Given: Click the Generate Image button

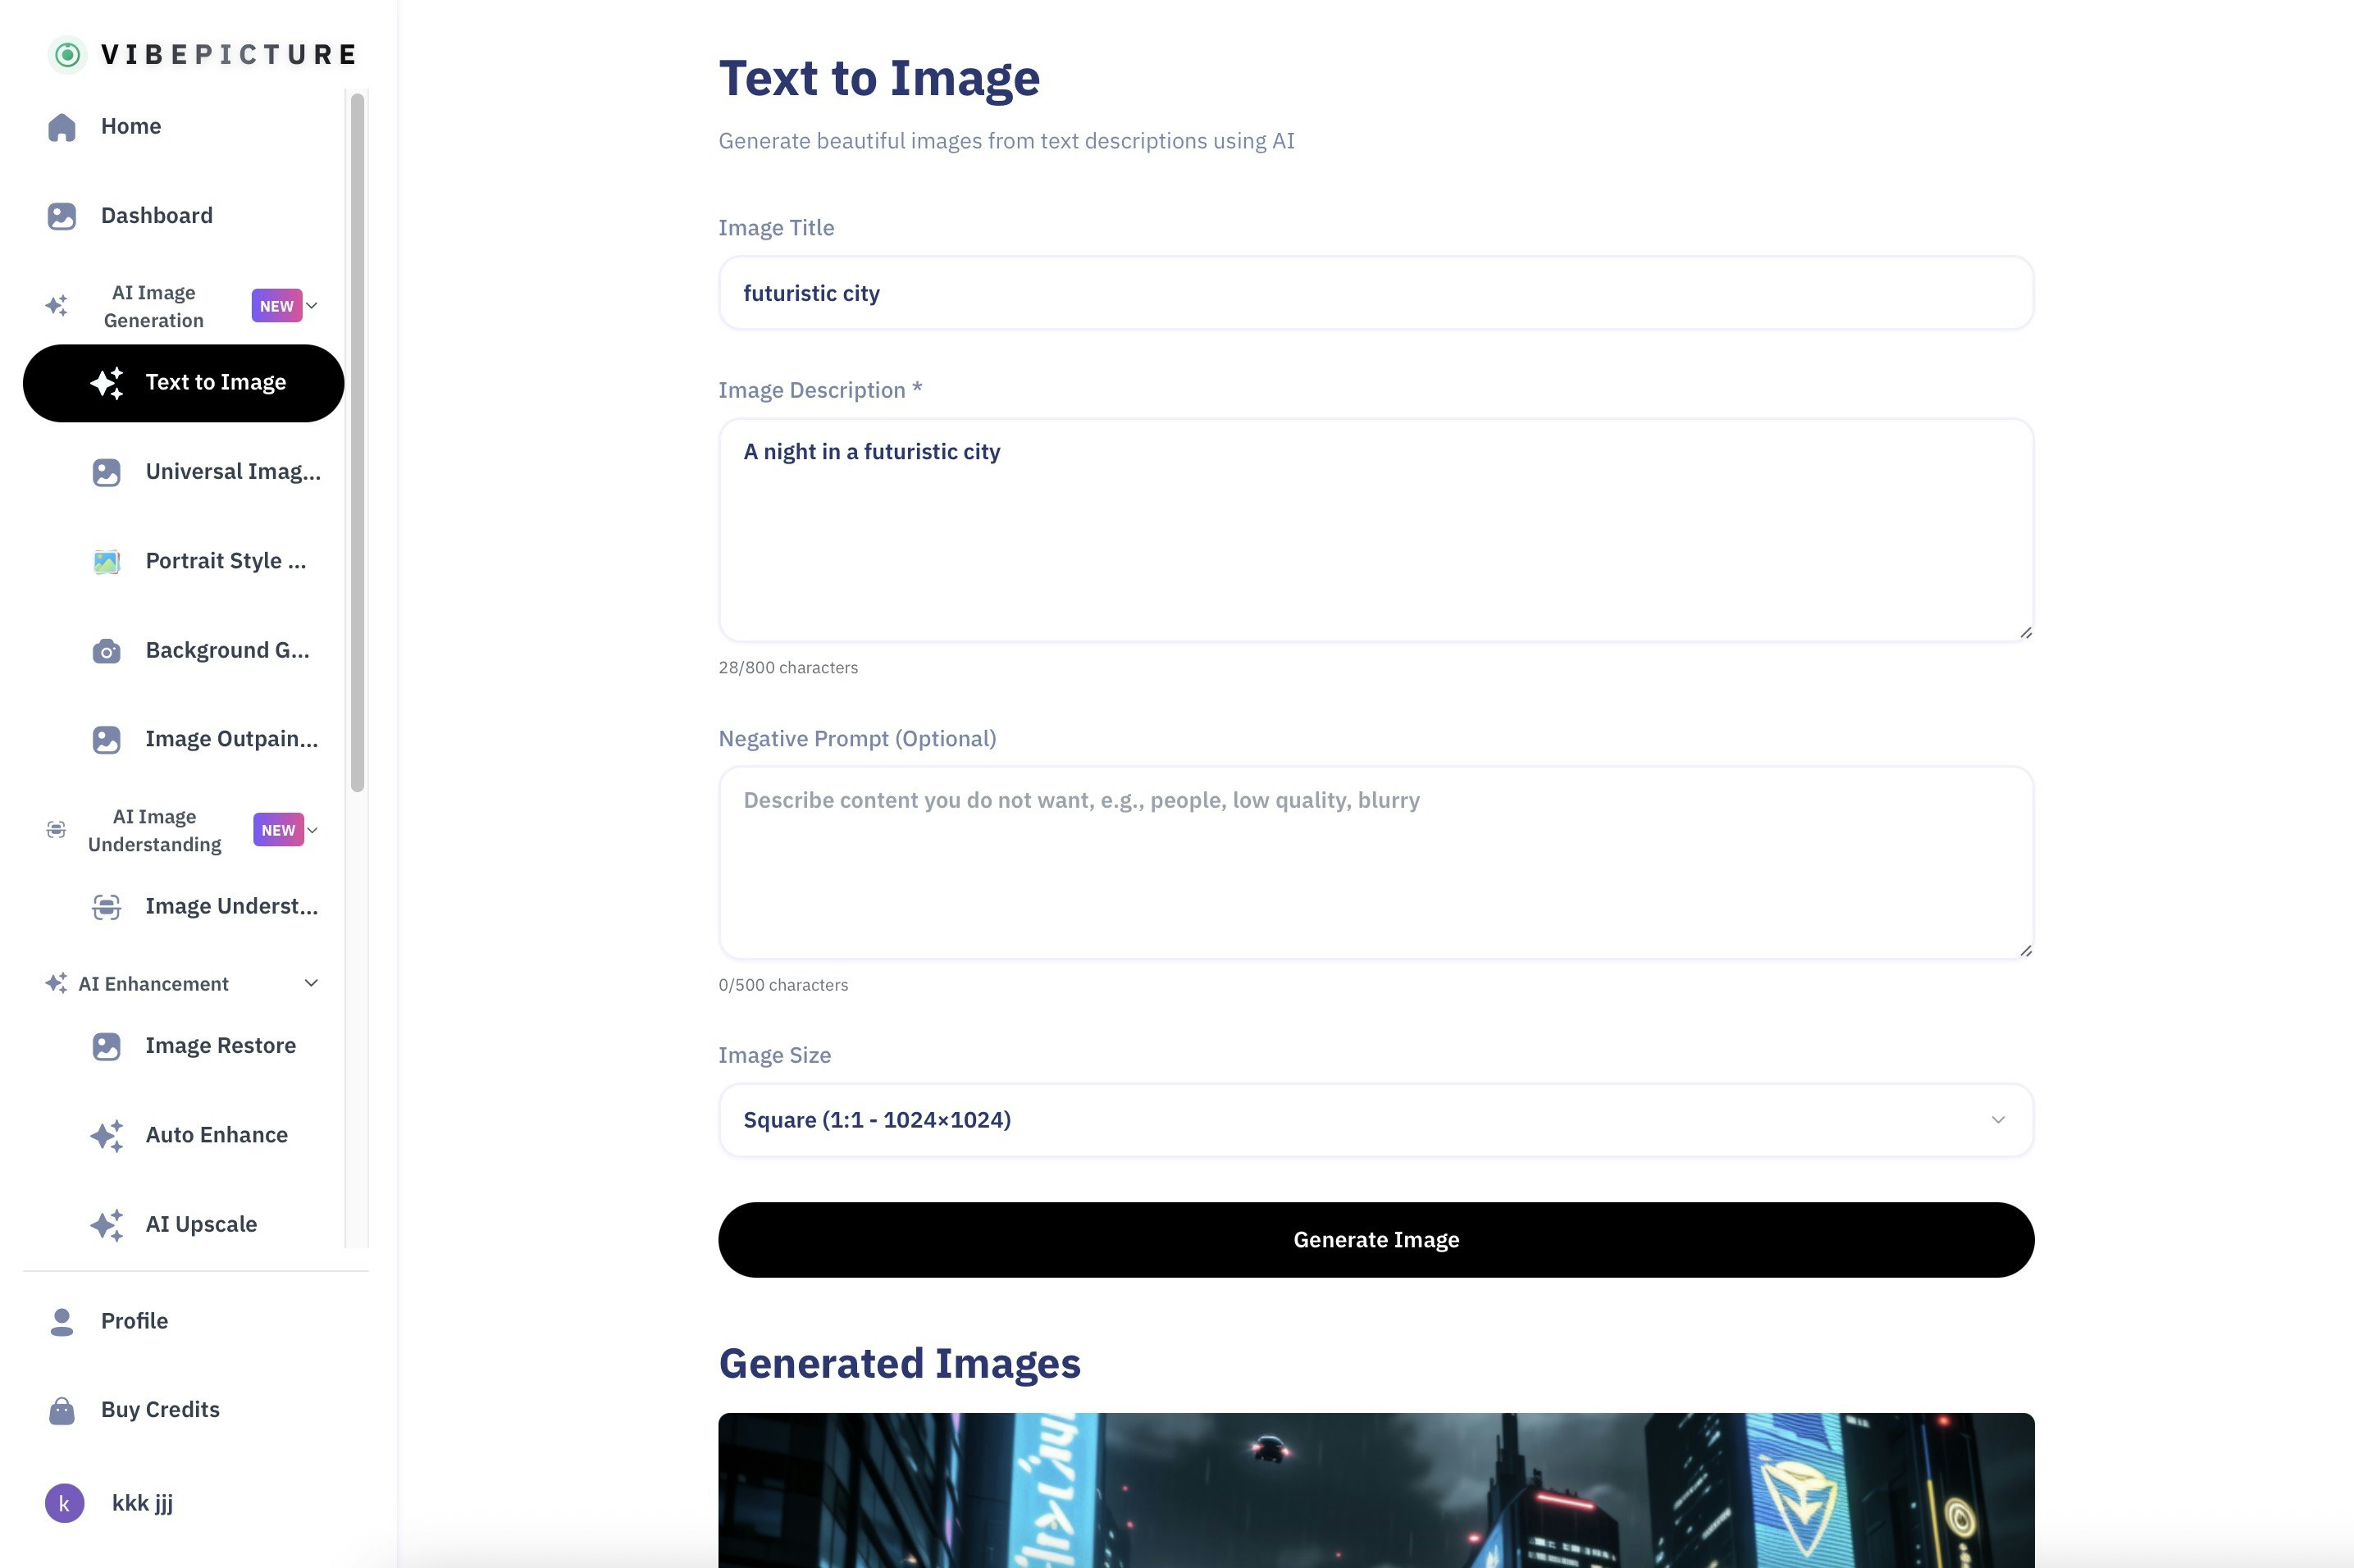Looking at the screenshot, I should coord(1375,1239).
